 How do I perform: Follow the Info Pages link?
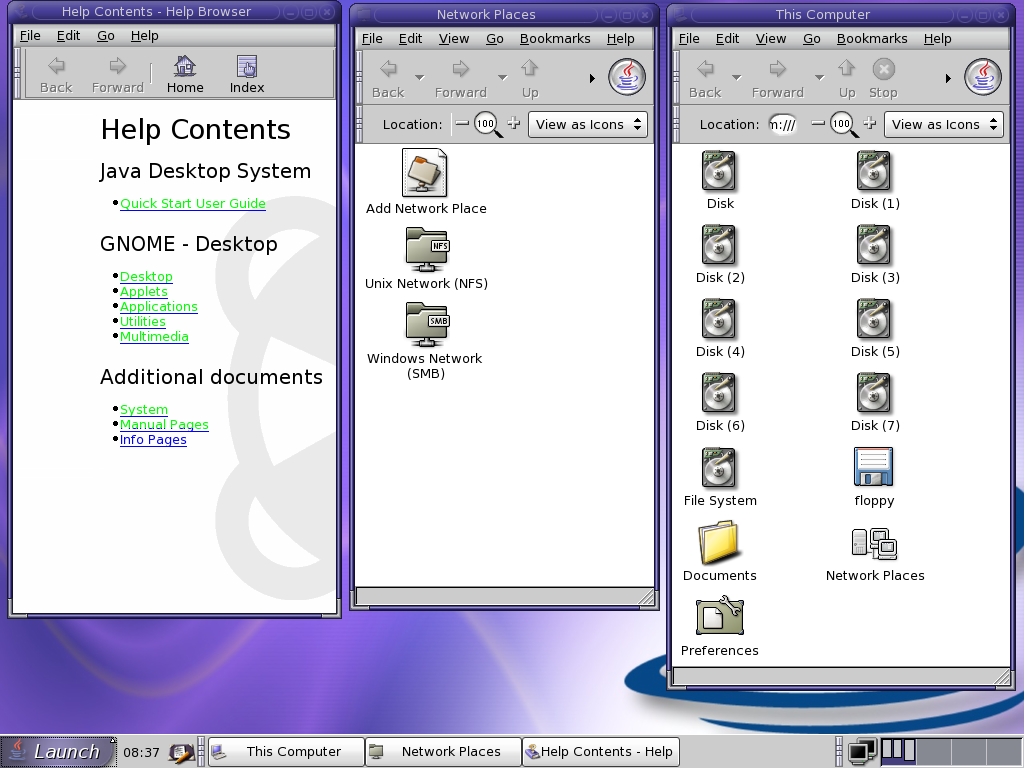153,440
